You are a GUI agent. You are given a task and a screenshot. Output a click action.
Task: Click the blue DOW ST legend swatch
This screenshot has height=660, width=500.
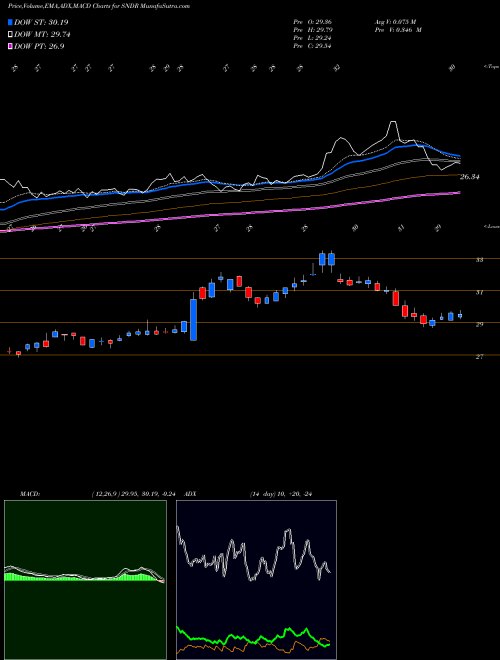tap(10, 22)
